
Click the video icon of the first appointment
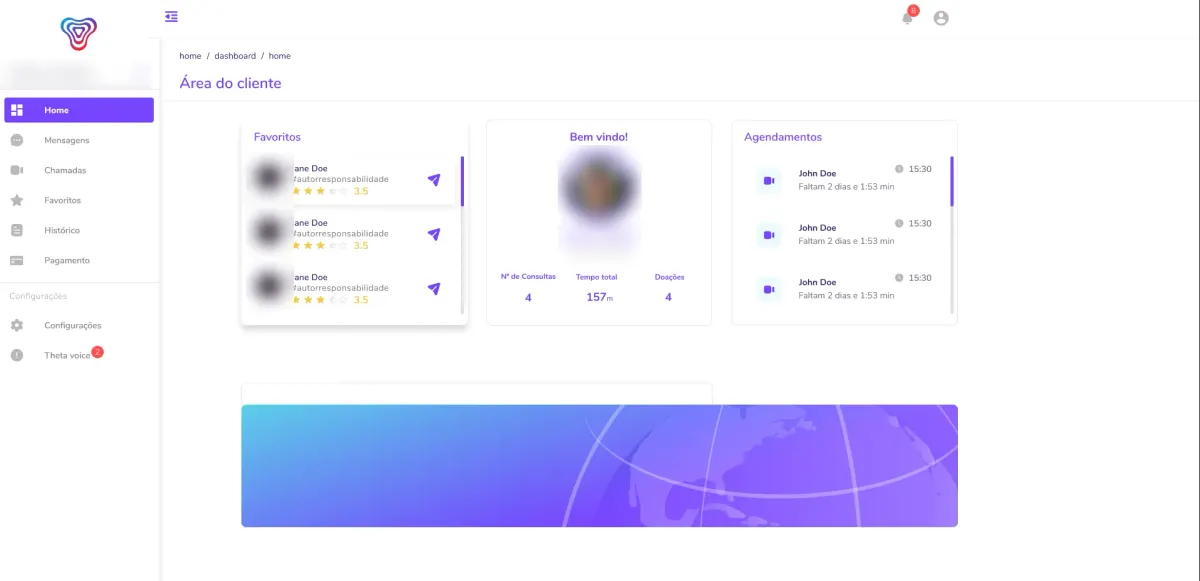[769, 180]
